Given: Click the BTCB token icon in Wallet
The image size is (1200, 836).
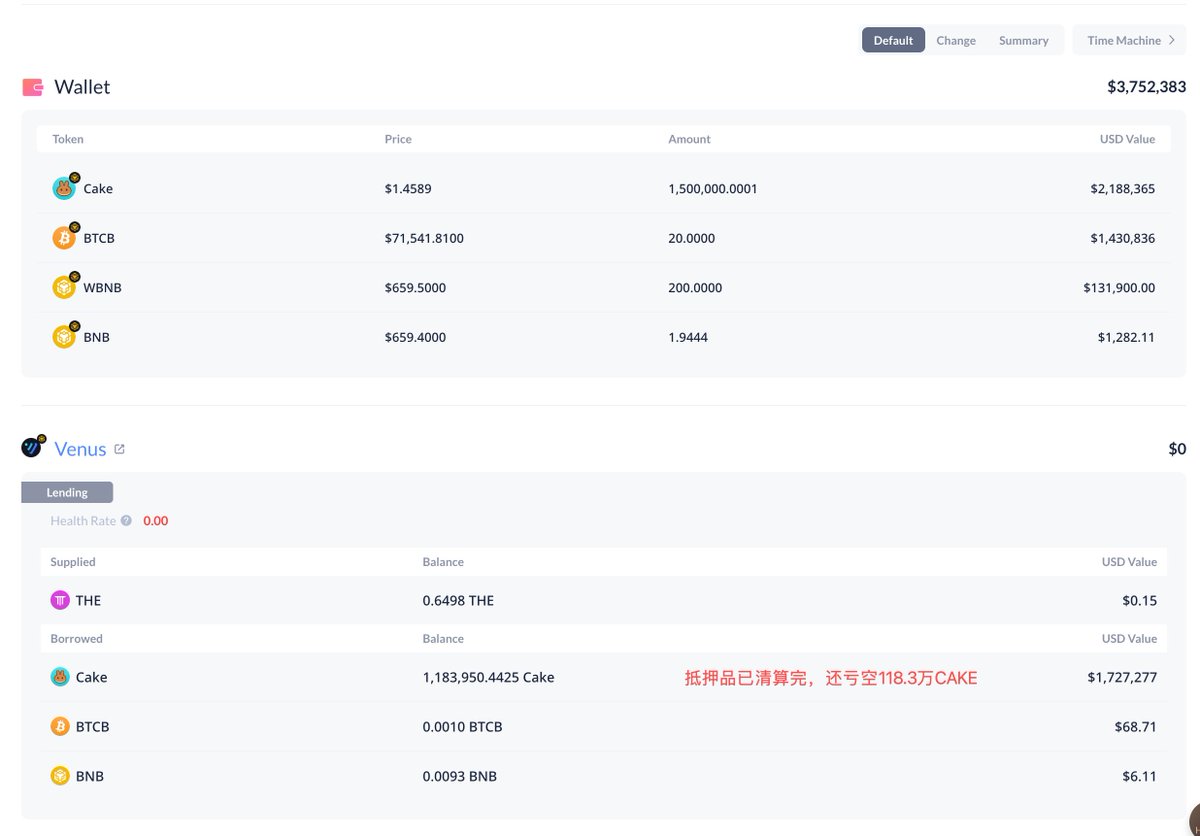Looking at the screenshot, I should [64, 238].
